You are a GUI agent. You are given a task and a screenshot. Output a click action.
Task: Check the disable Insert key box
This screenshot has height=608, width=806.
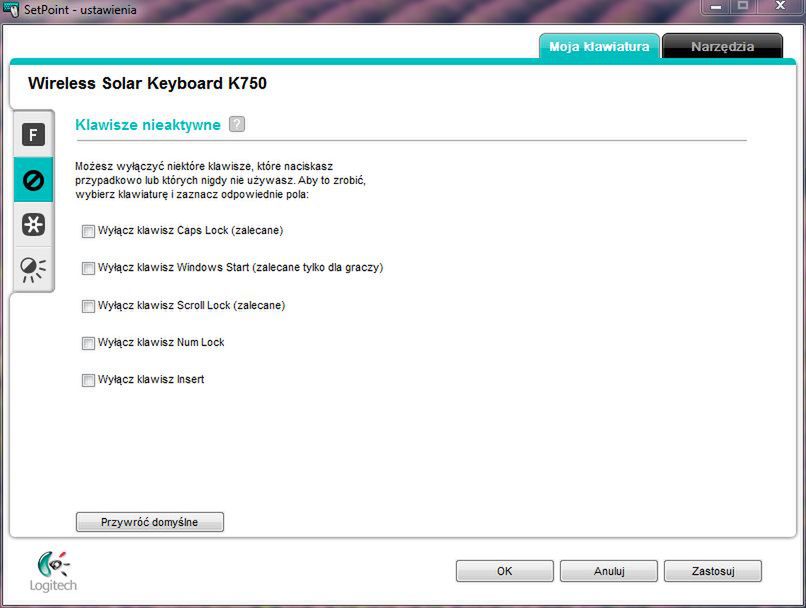click(88, 380)
